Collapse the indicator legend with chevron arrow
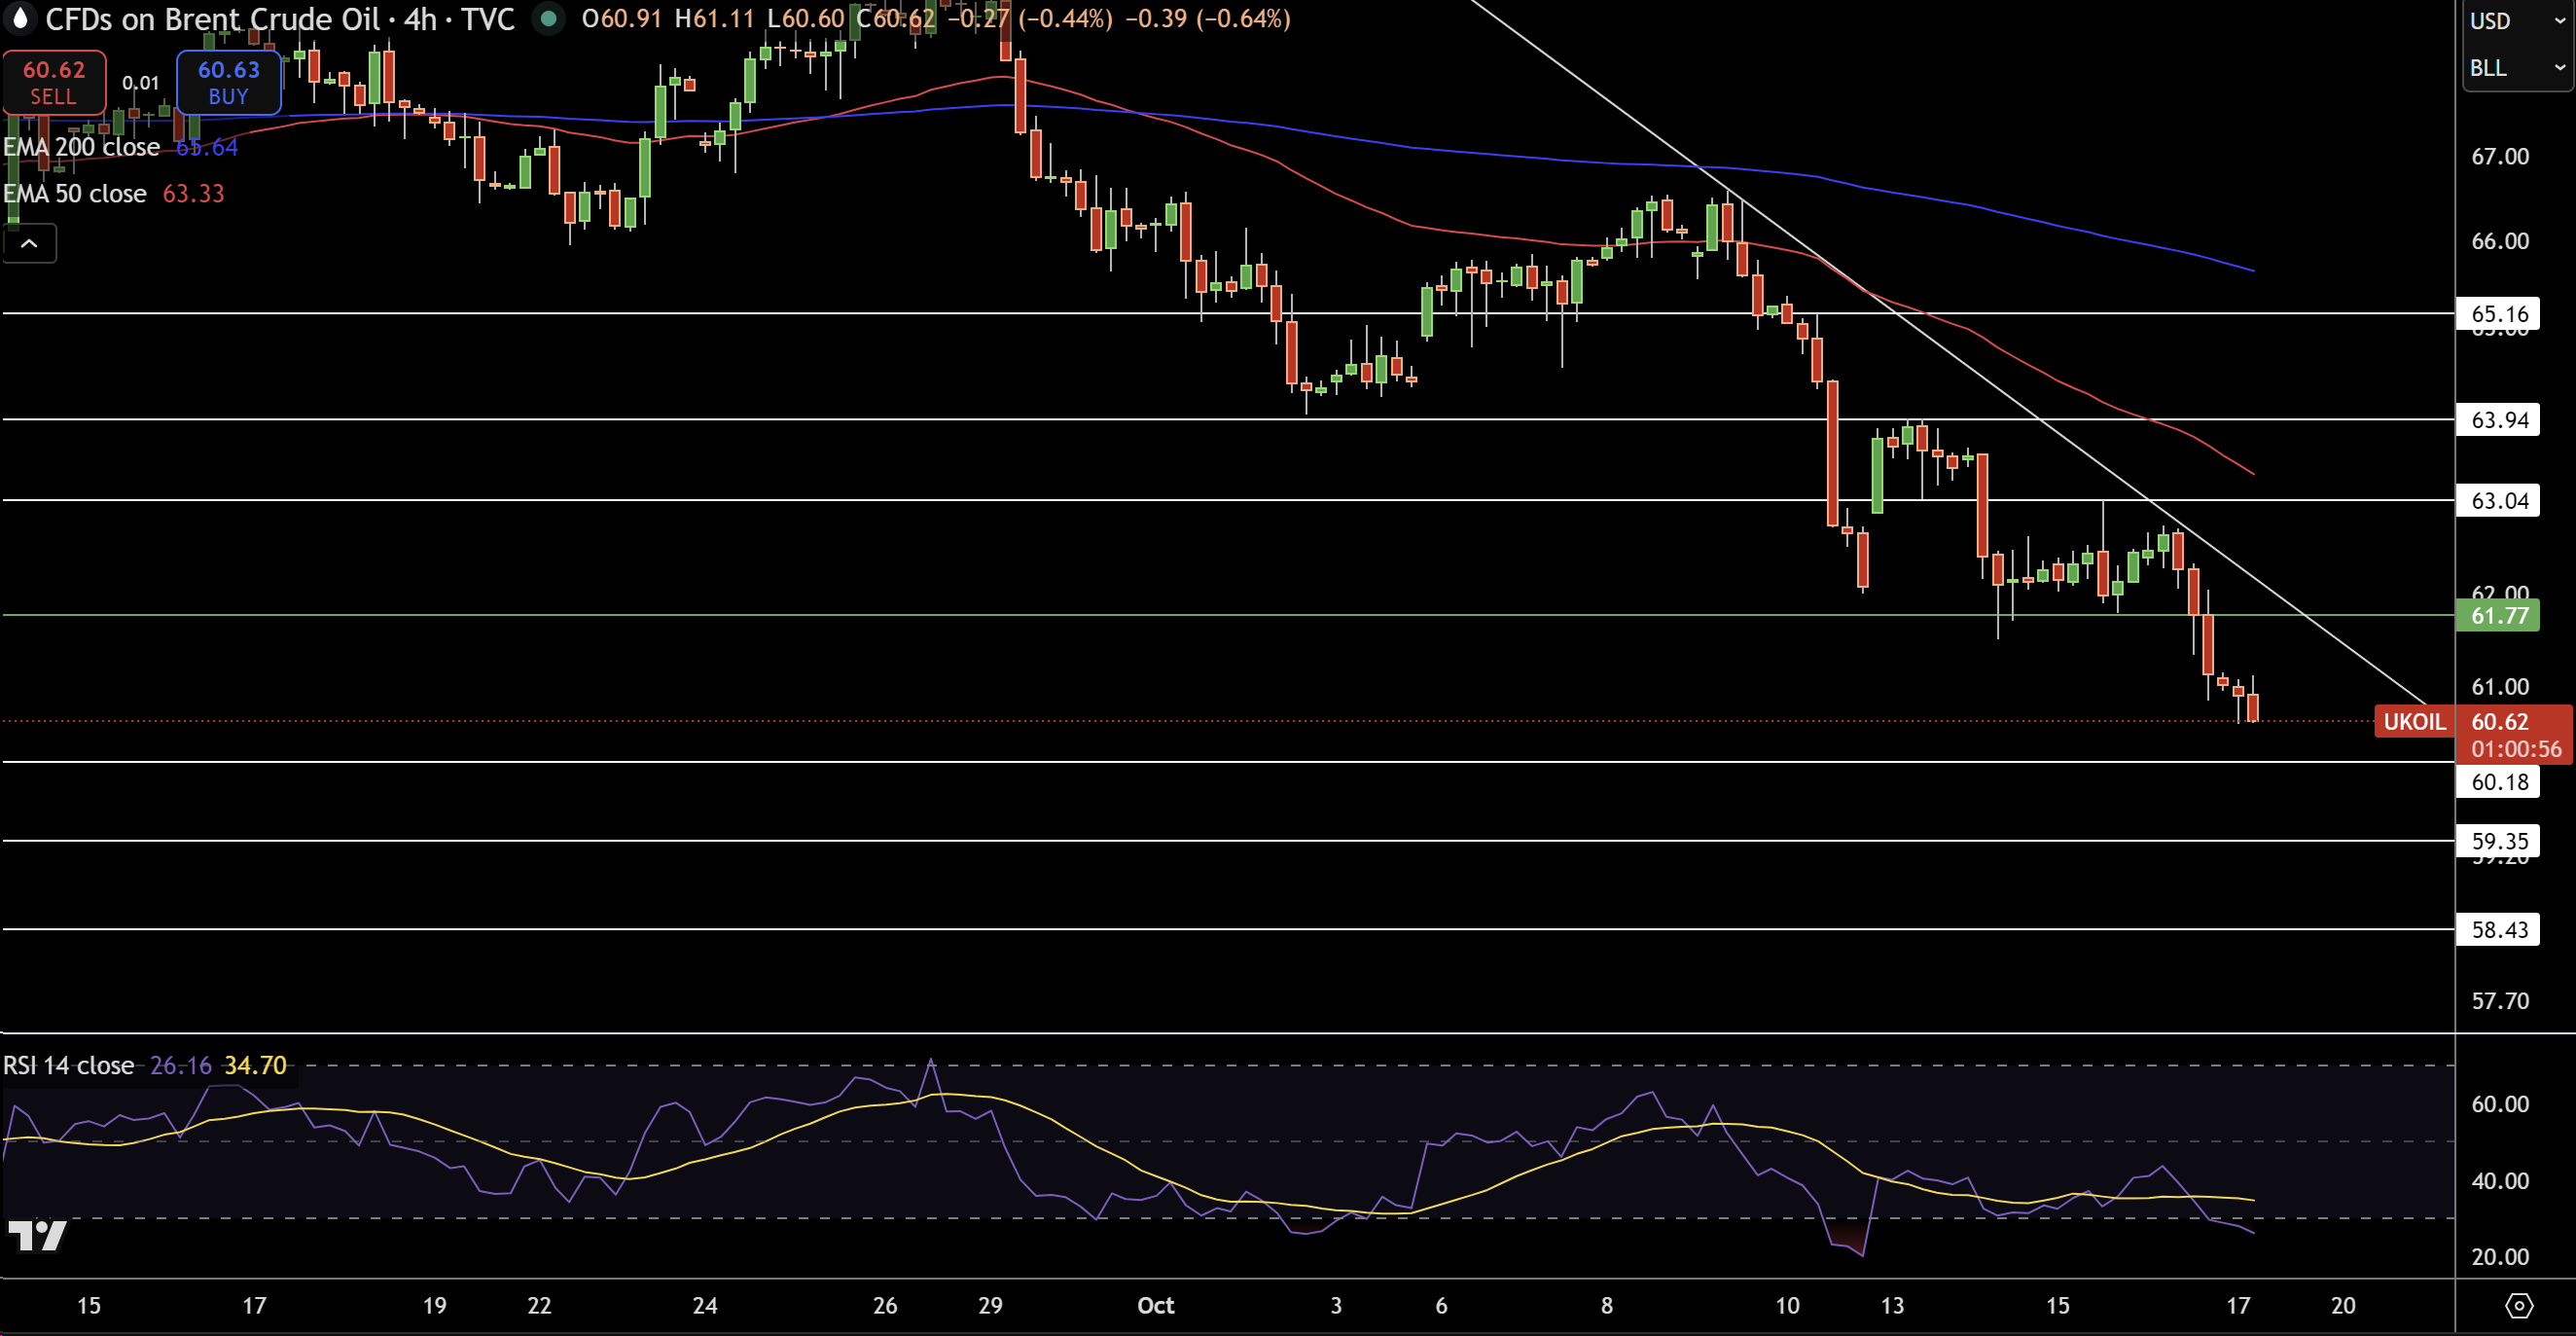 tap(29, 243)
